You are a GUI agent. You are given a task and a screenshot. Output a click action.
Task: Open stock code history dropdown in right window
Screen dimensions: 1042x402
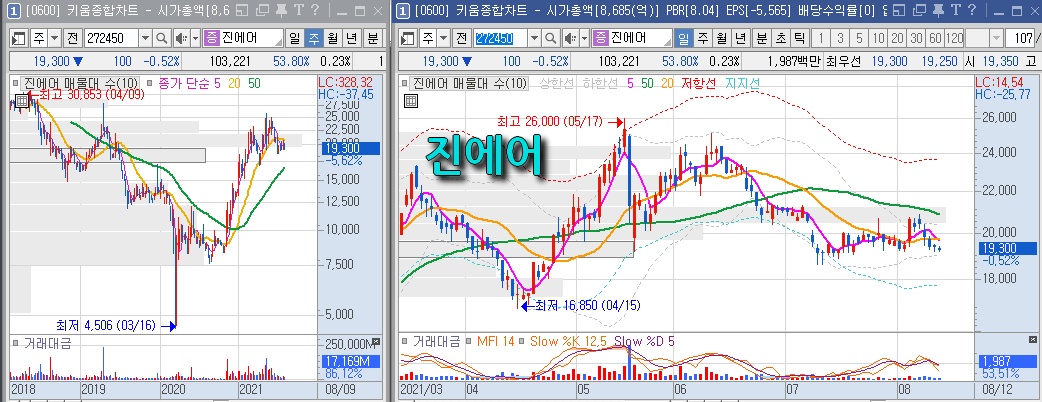[536, 38]
